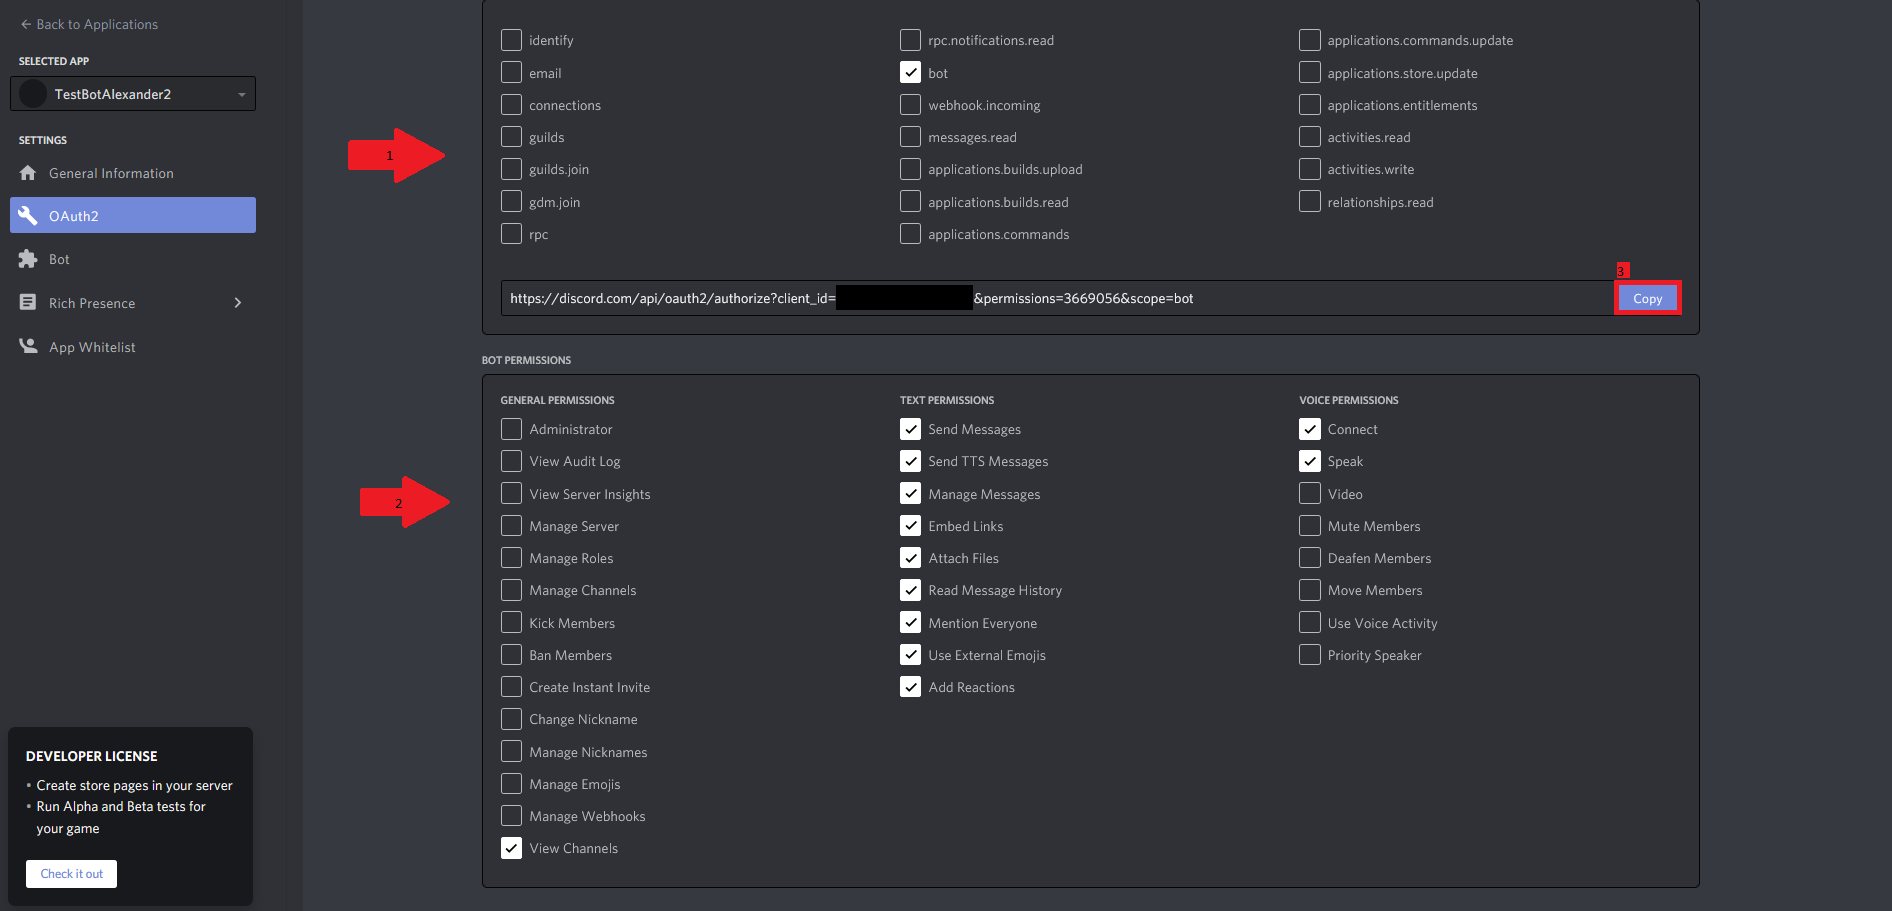Check the Ban Members permission

click(x=511, y=654)
